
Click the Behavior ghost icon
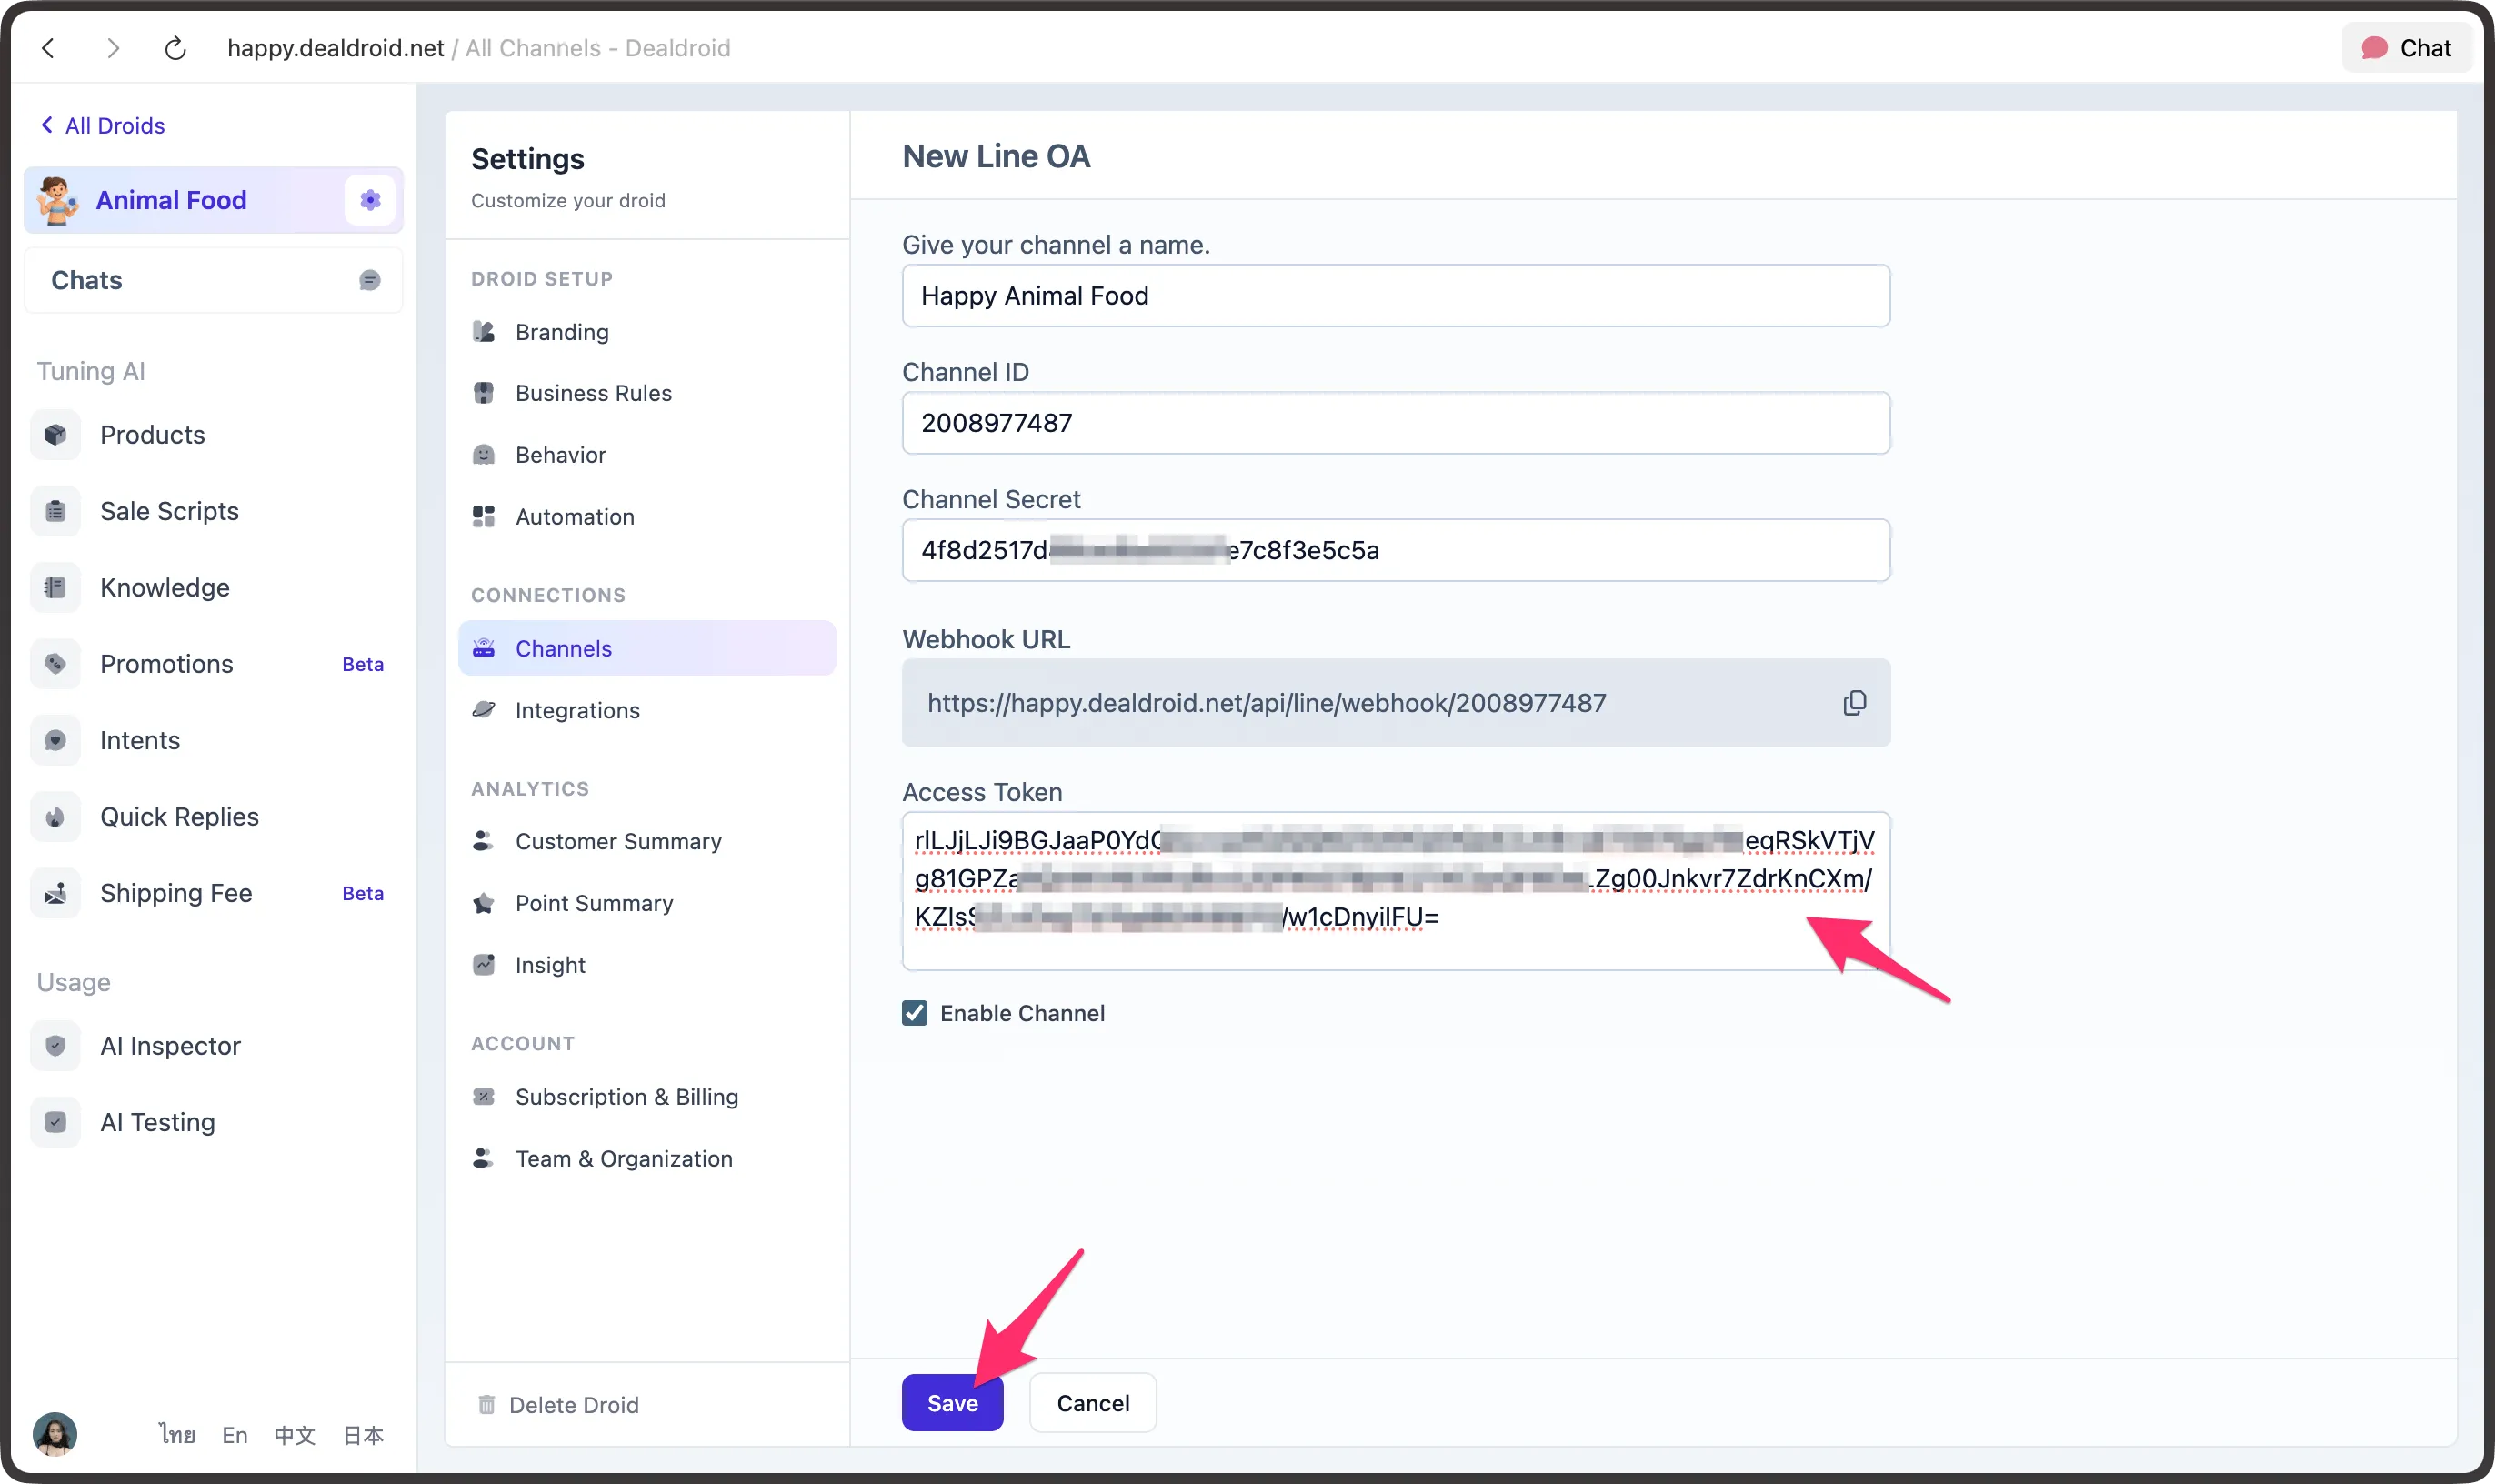pos(485,454)
